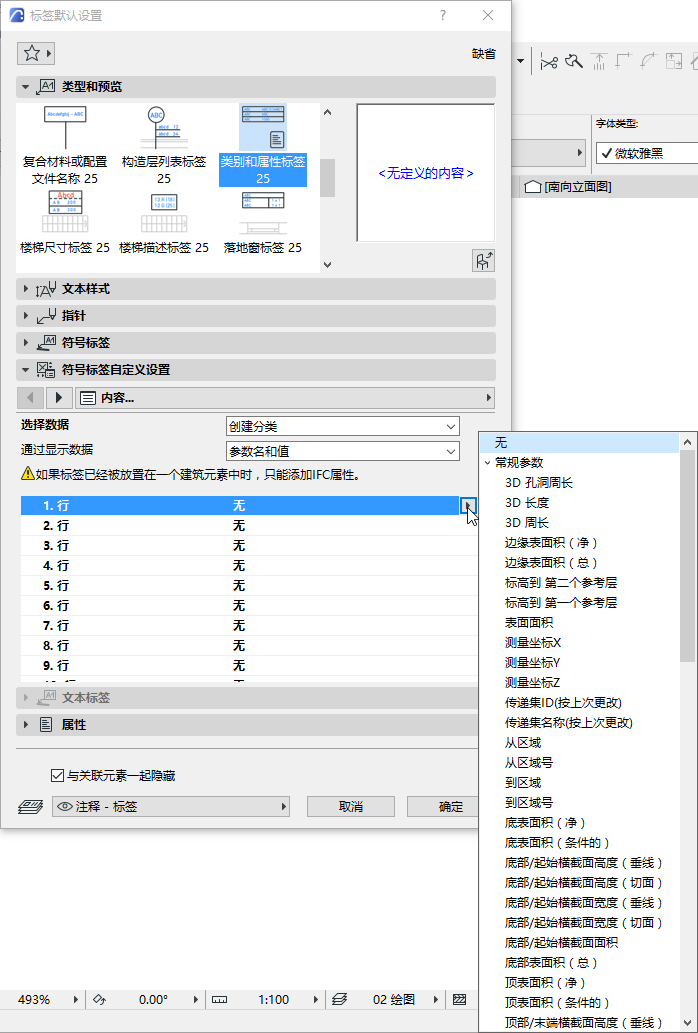Click the layer stack icon beside 注释 - 标签
This screenshot has width=698, height=1033.
pos(31,806)
